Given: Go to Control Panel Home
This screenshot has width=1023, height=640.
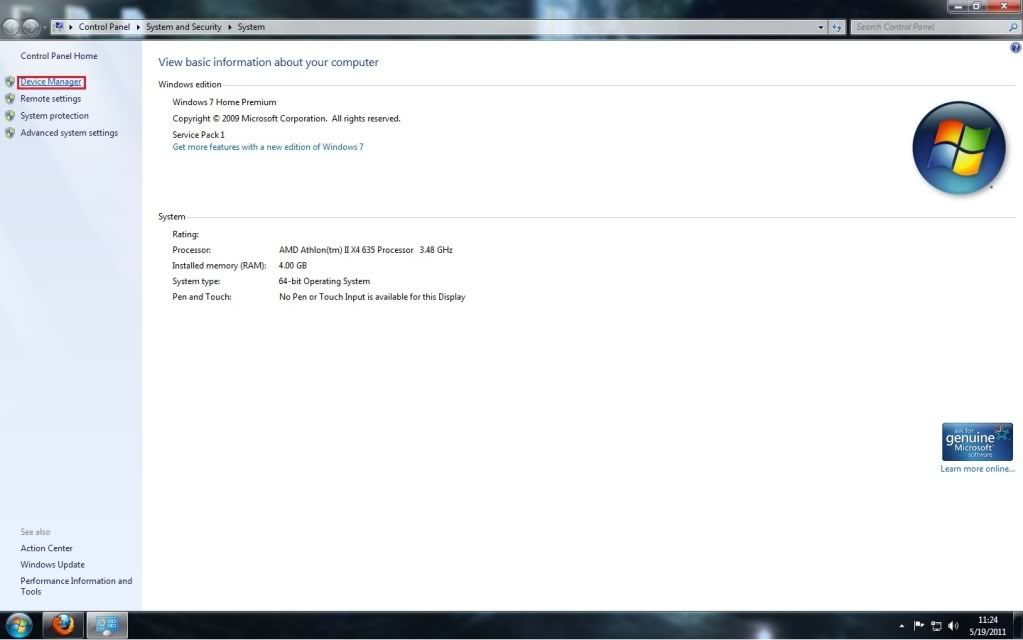Looking at the screenshot, I should [x=59, y=56].
